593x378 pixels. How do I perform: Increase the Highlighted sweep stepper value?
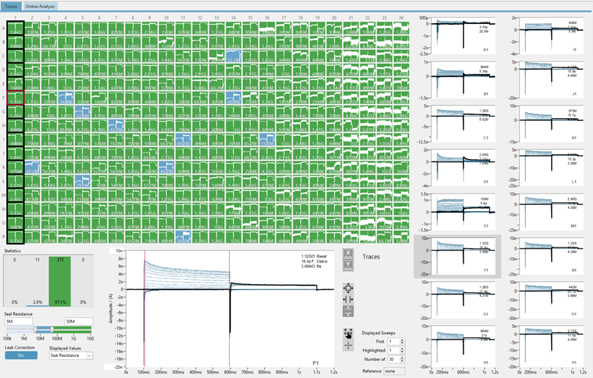[402, 349]
